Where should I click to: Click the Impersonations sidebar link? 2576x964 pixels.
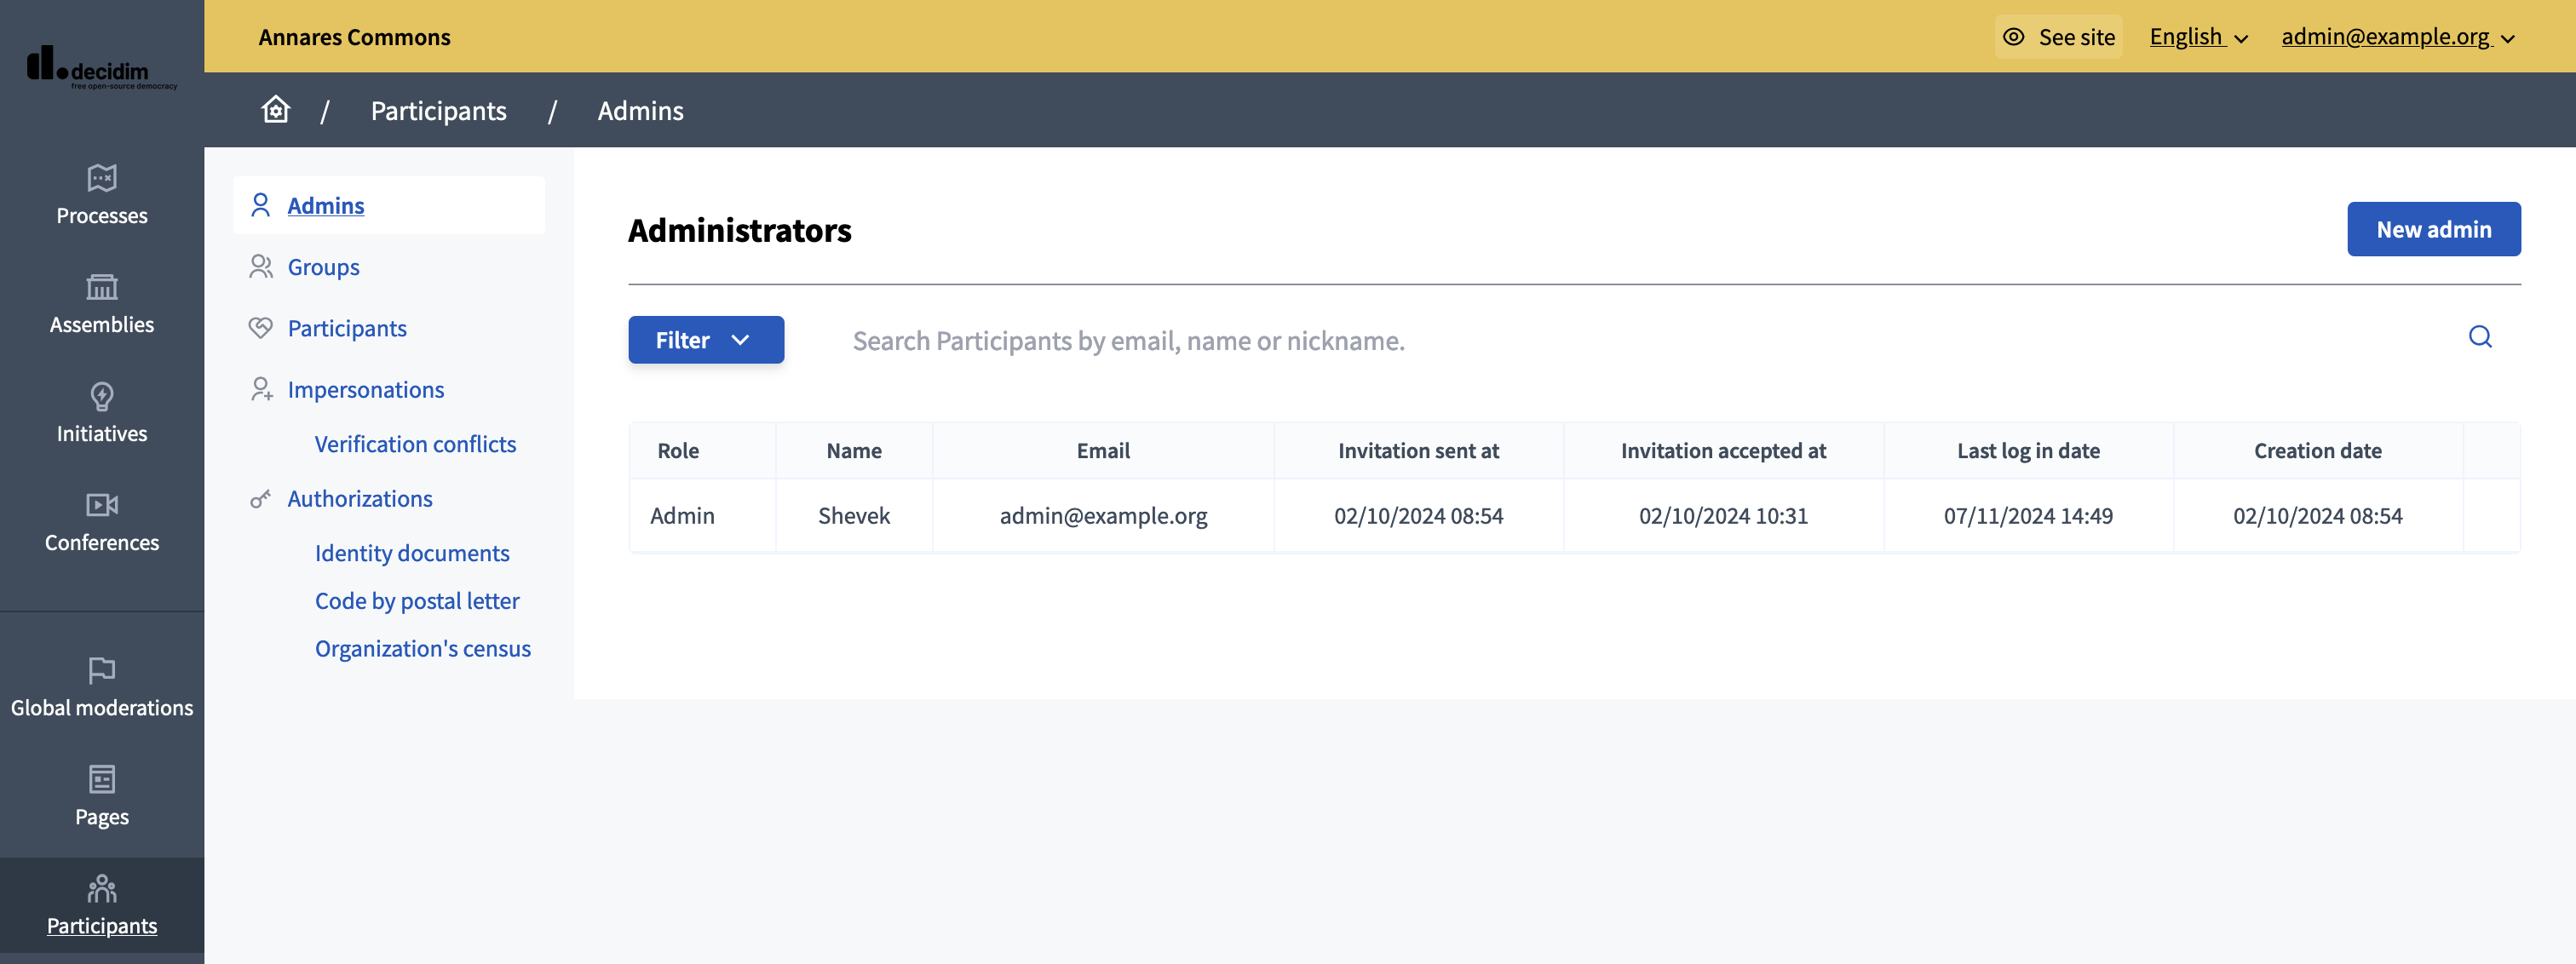click(365, 389)
